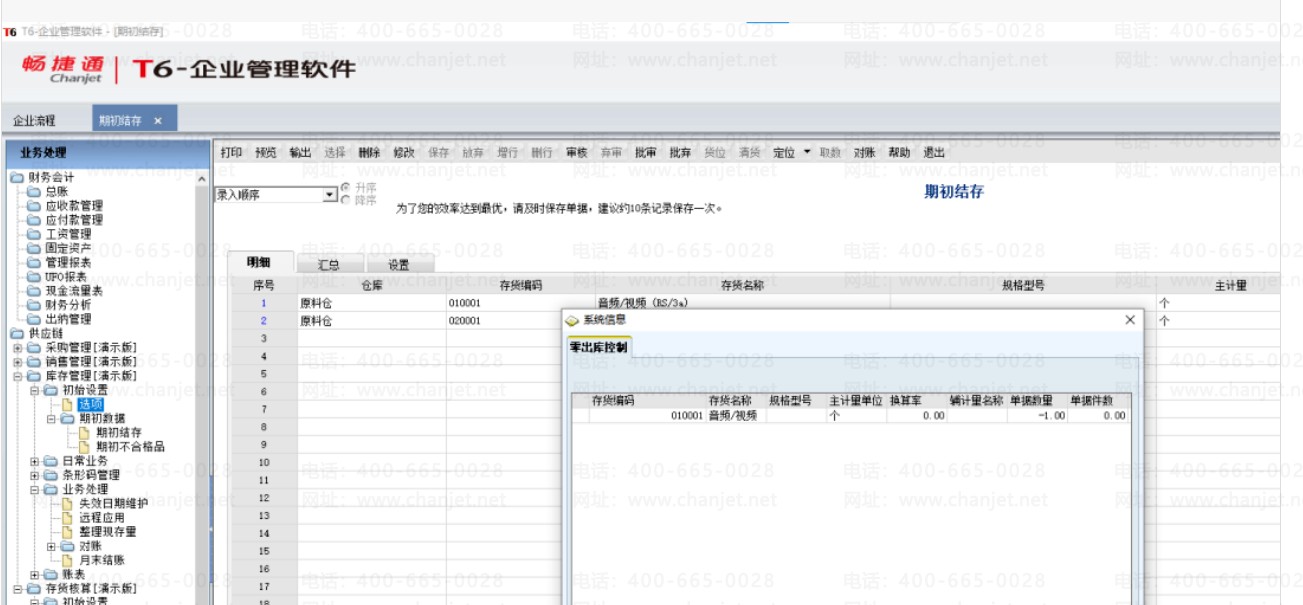Expand 采购管理[演示版] node
The width and height of the screenshot is (1303, 605).
tap(17, 347)
